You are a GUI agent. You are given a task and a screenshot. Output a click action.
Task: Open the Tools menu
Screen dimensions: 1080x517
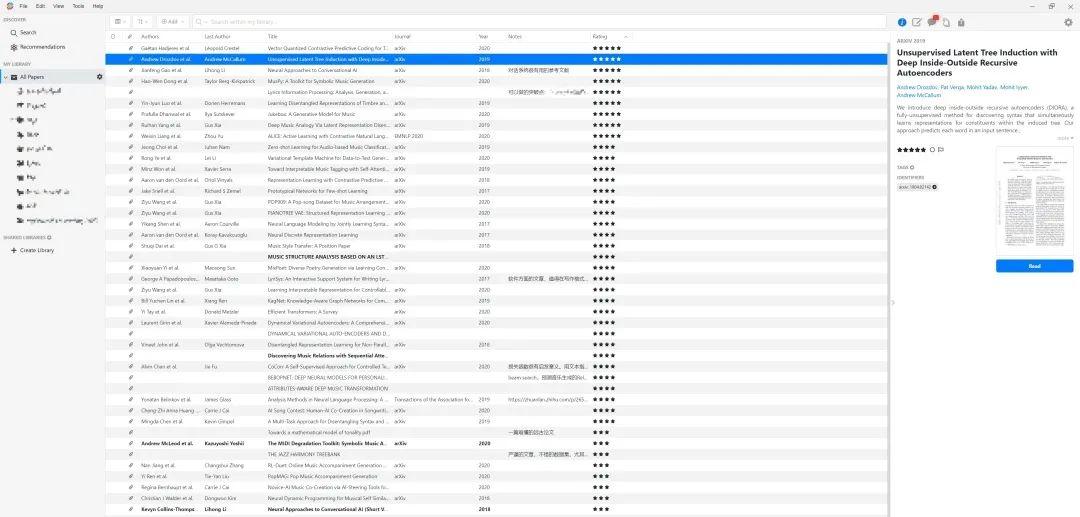point(77,6)
